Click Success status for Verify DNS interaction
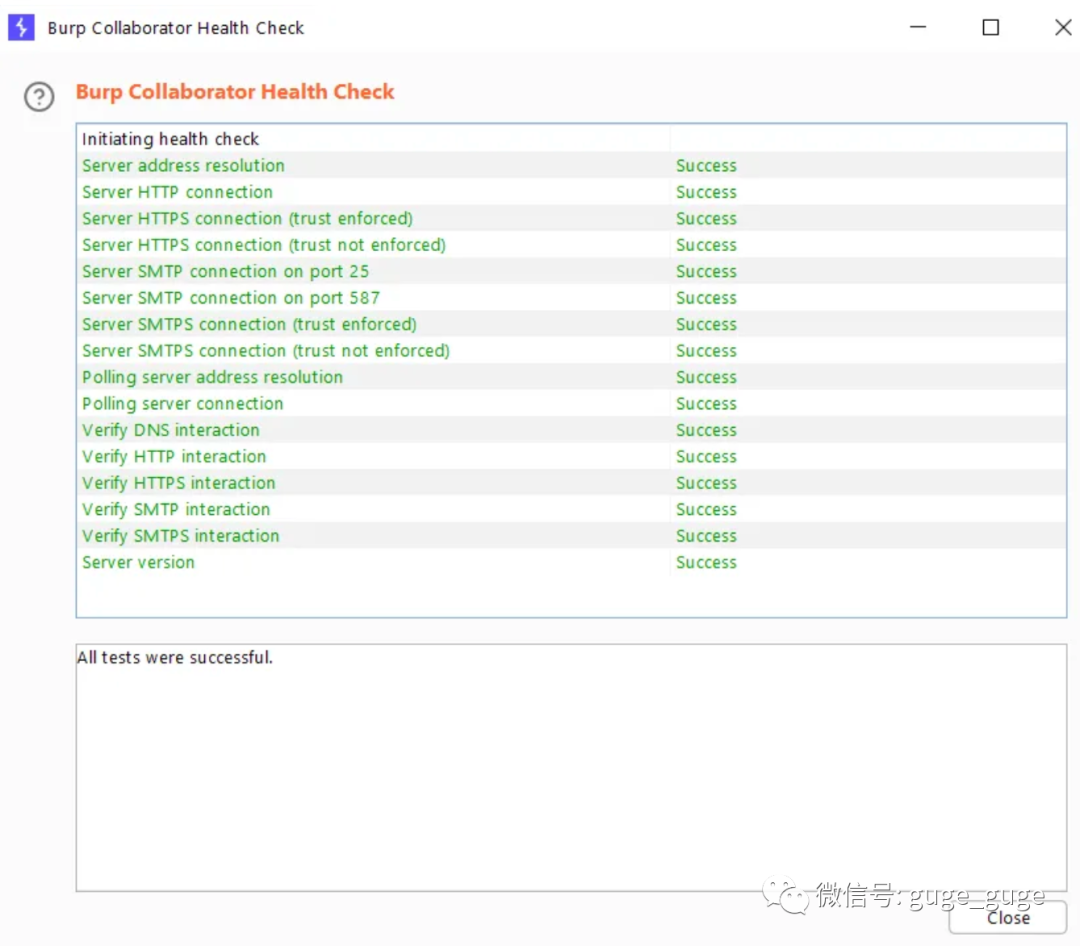The image size is (1080, 946). tap(706, 430)
